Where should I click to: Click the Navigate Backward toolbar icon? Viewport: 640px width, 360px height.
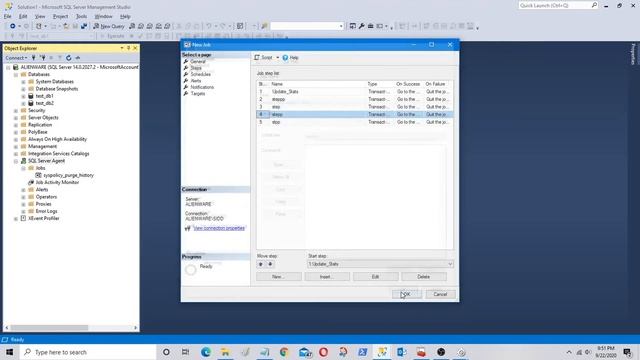click(x=13, y=26)
